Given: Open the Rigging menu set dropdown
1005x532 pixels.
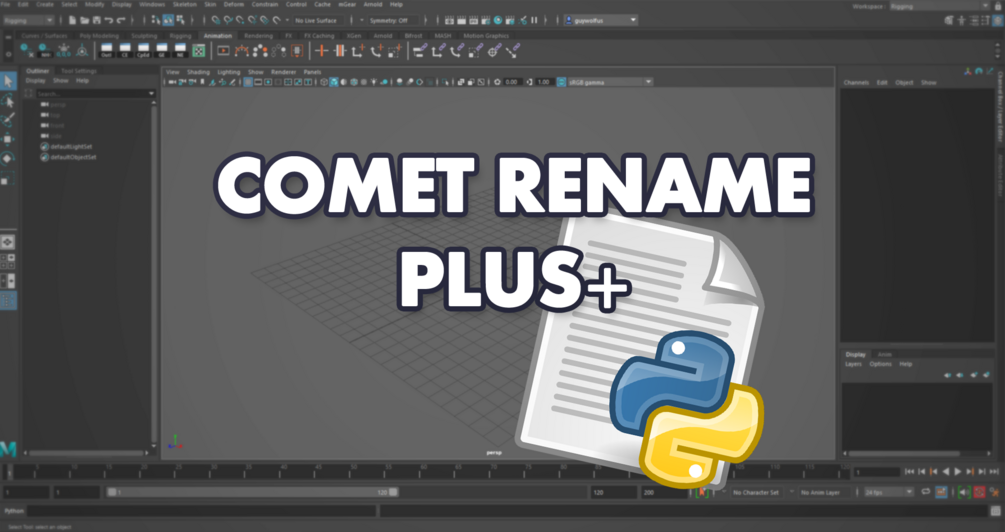Looking at the screenshot, I should 28,21.
